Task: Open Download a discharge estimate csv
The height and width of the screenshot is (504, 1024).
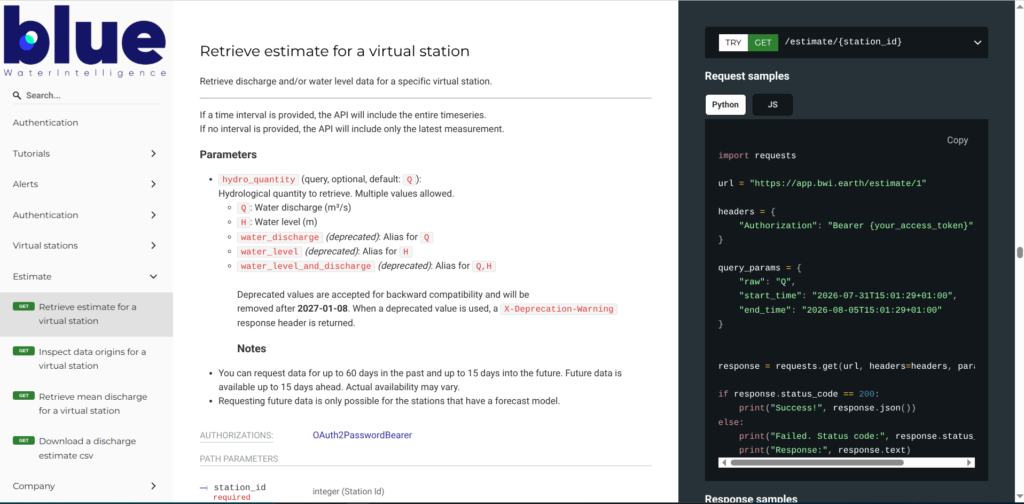Action: (86, 449)
